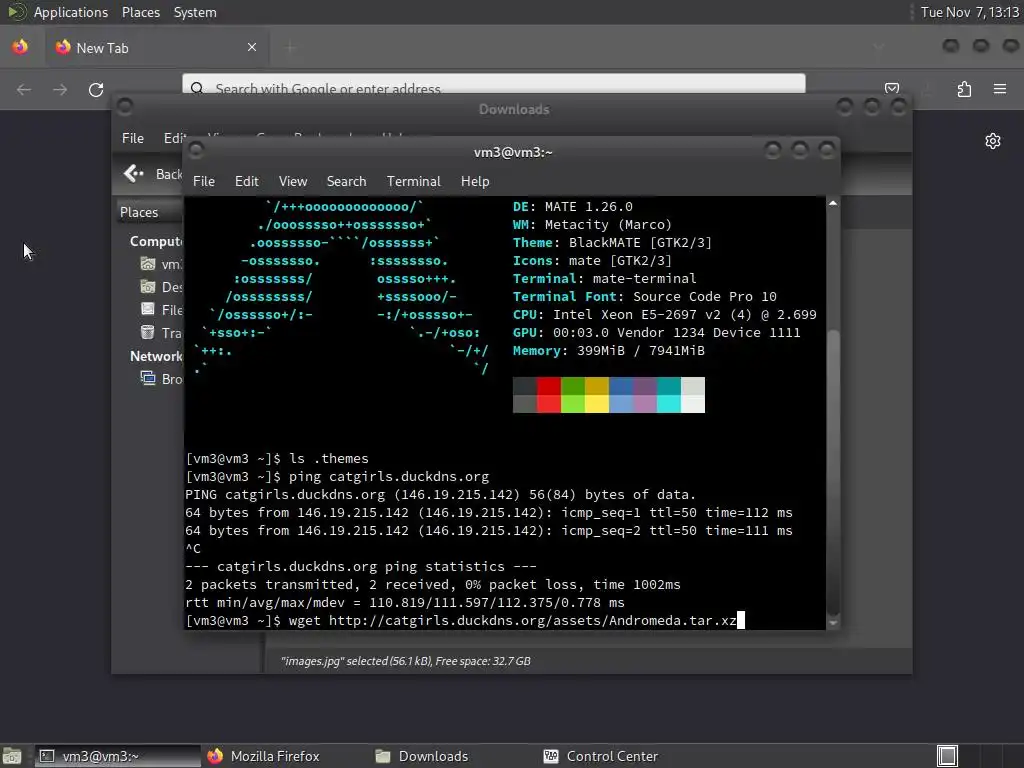1024x768 pixels.
Task: Click Firefox forward arrow button
Action: (59, 89)
